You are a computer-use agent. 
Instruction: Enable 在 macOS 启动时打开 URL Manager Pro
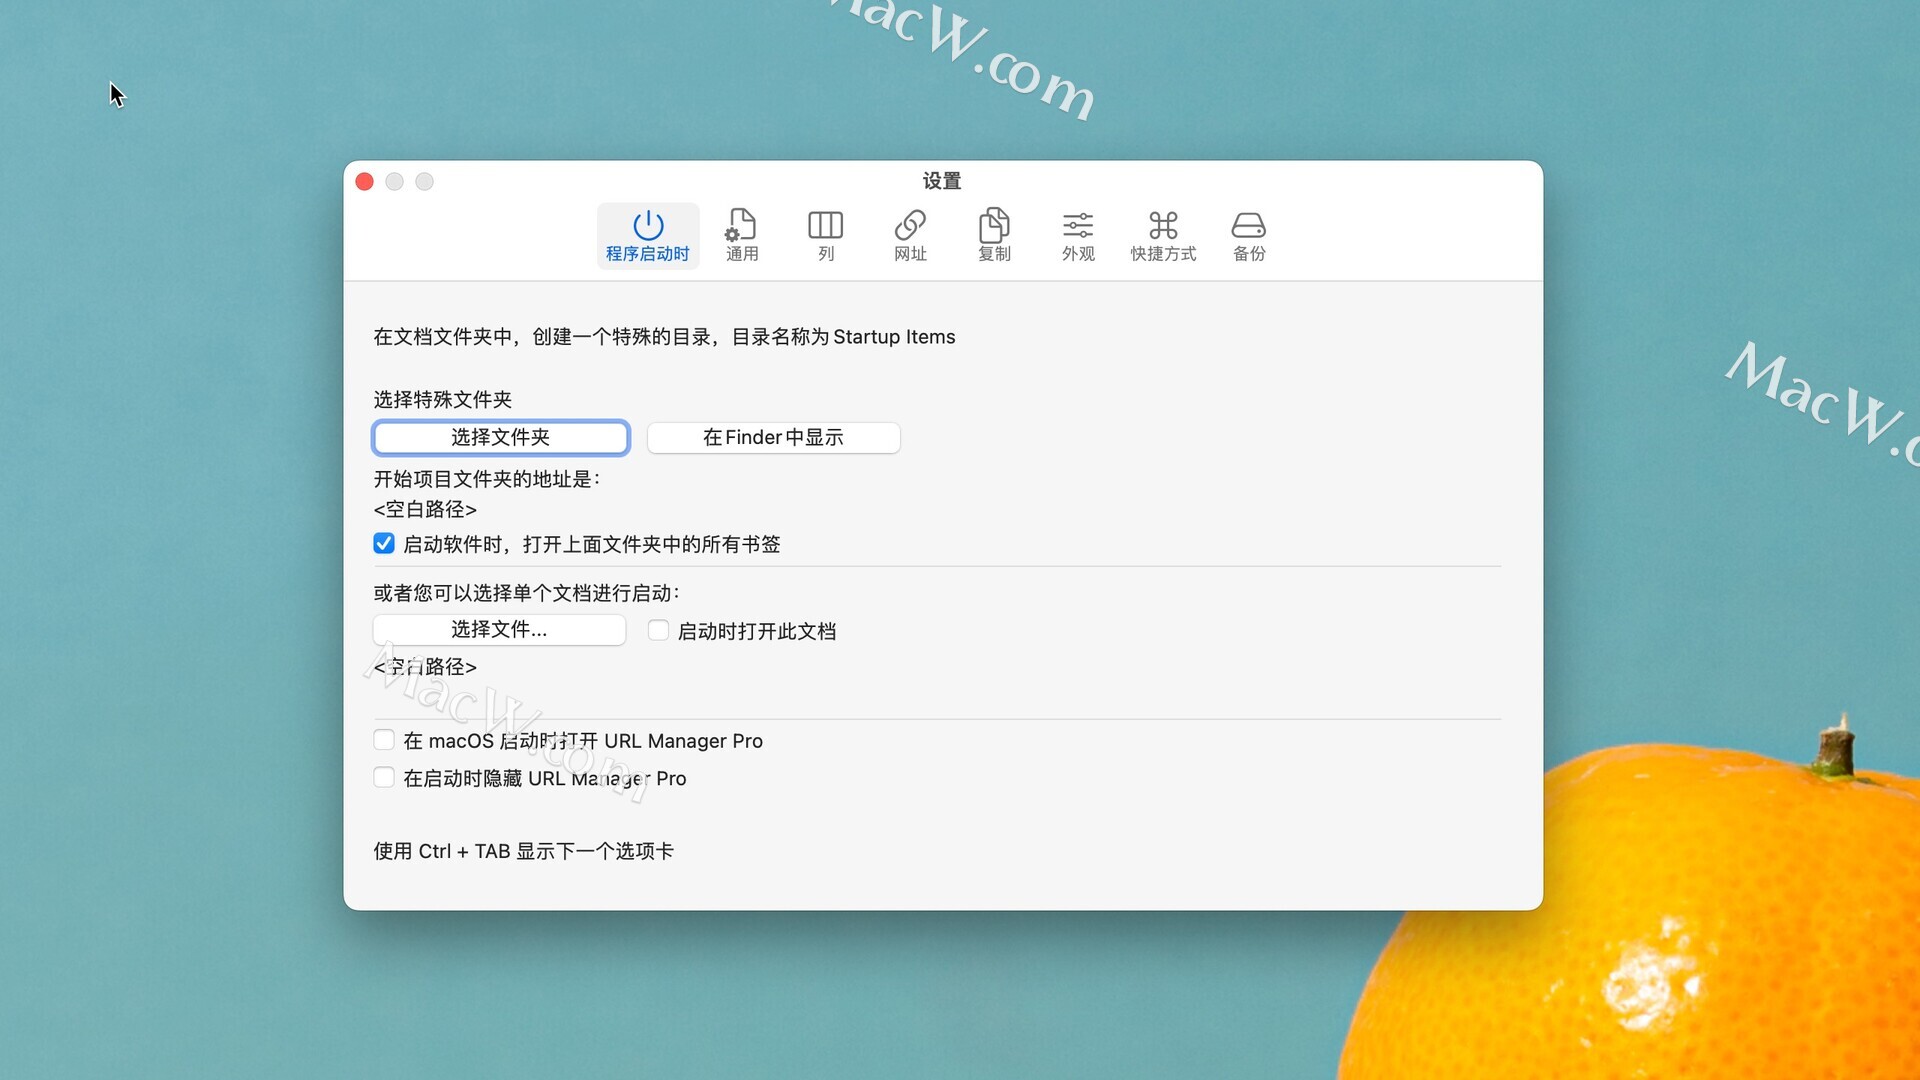click(384, 740)
